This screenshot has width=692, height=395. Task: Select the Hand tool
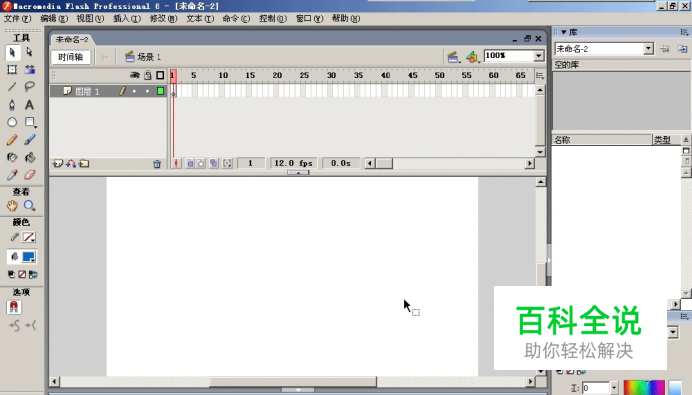(12, 206)
